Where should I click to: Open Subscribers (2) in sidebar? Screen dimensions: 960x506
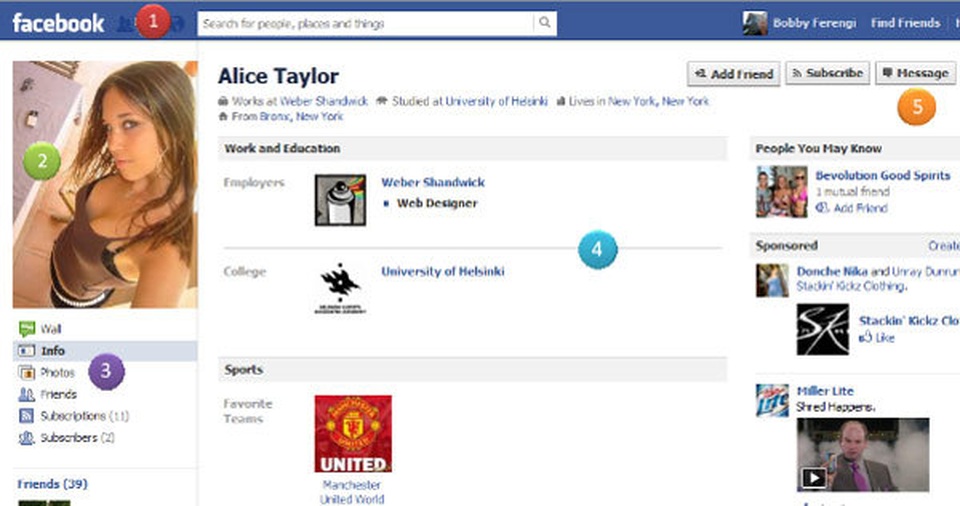pyautogui.click(x=77, y=437)
